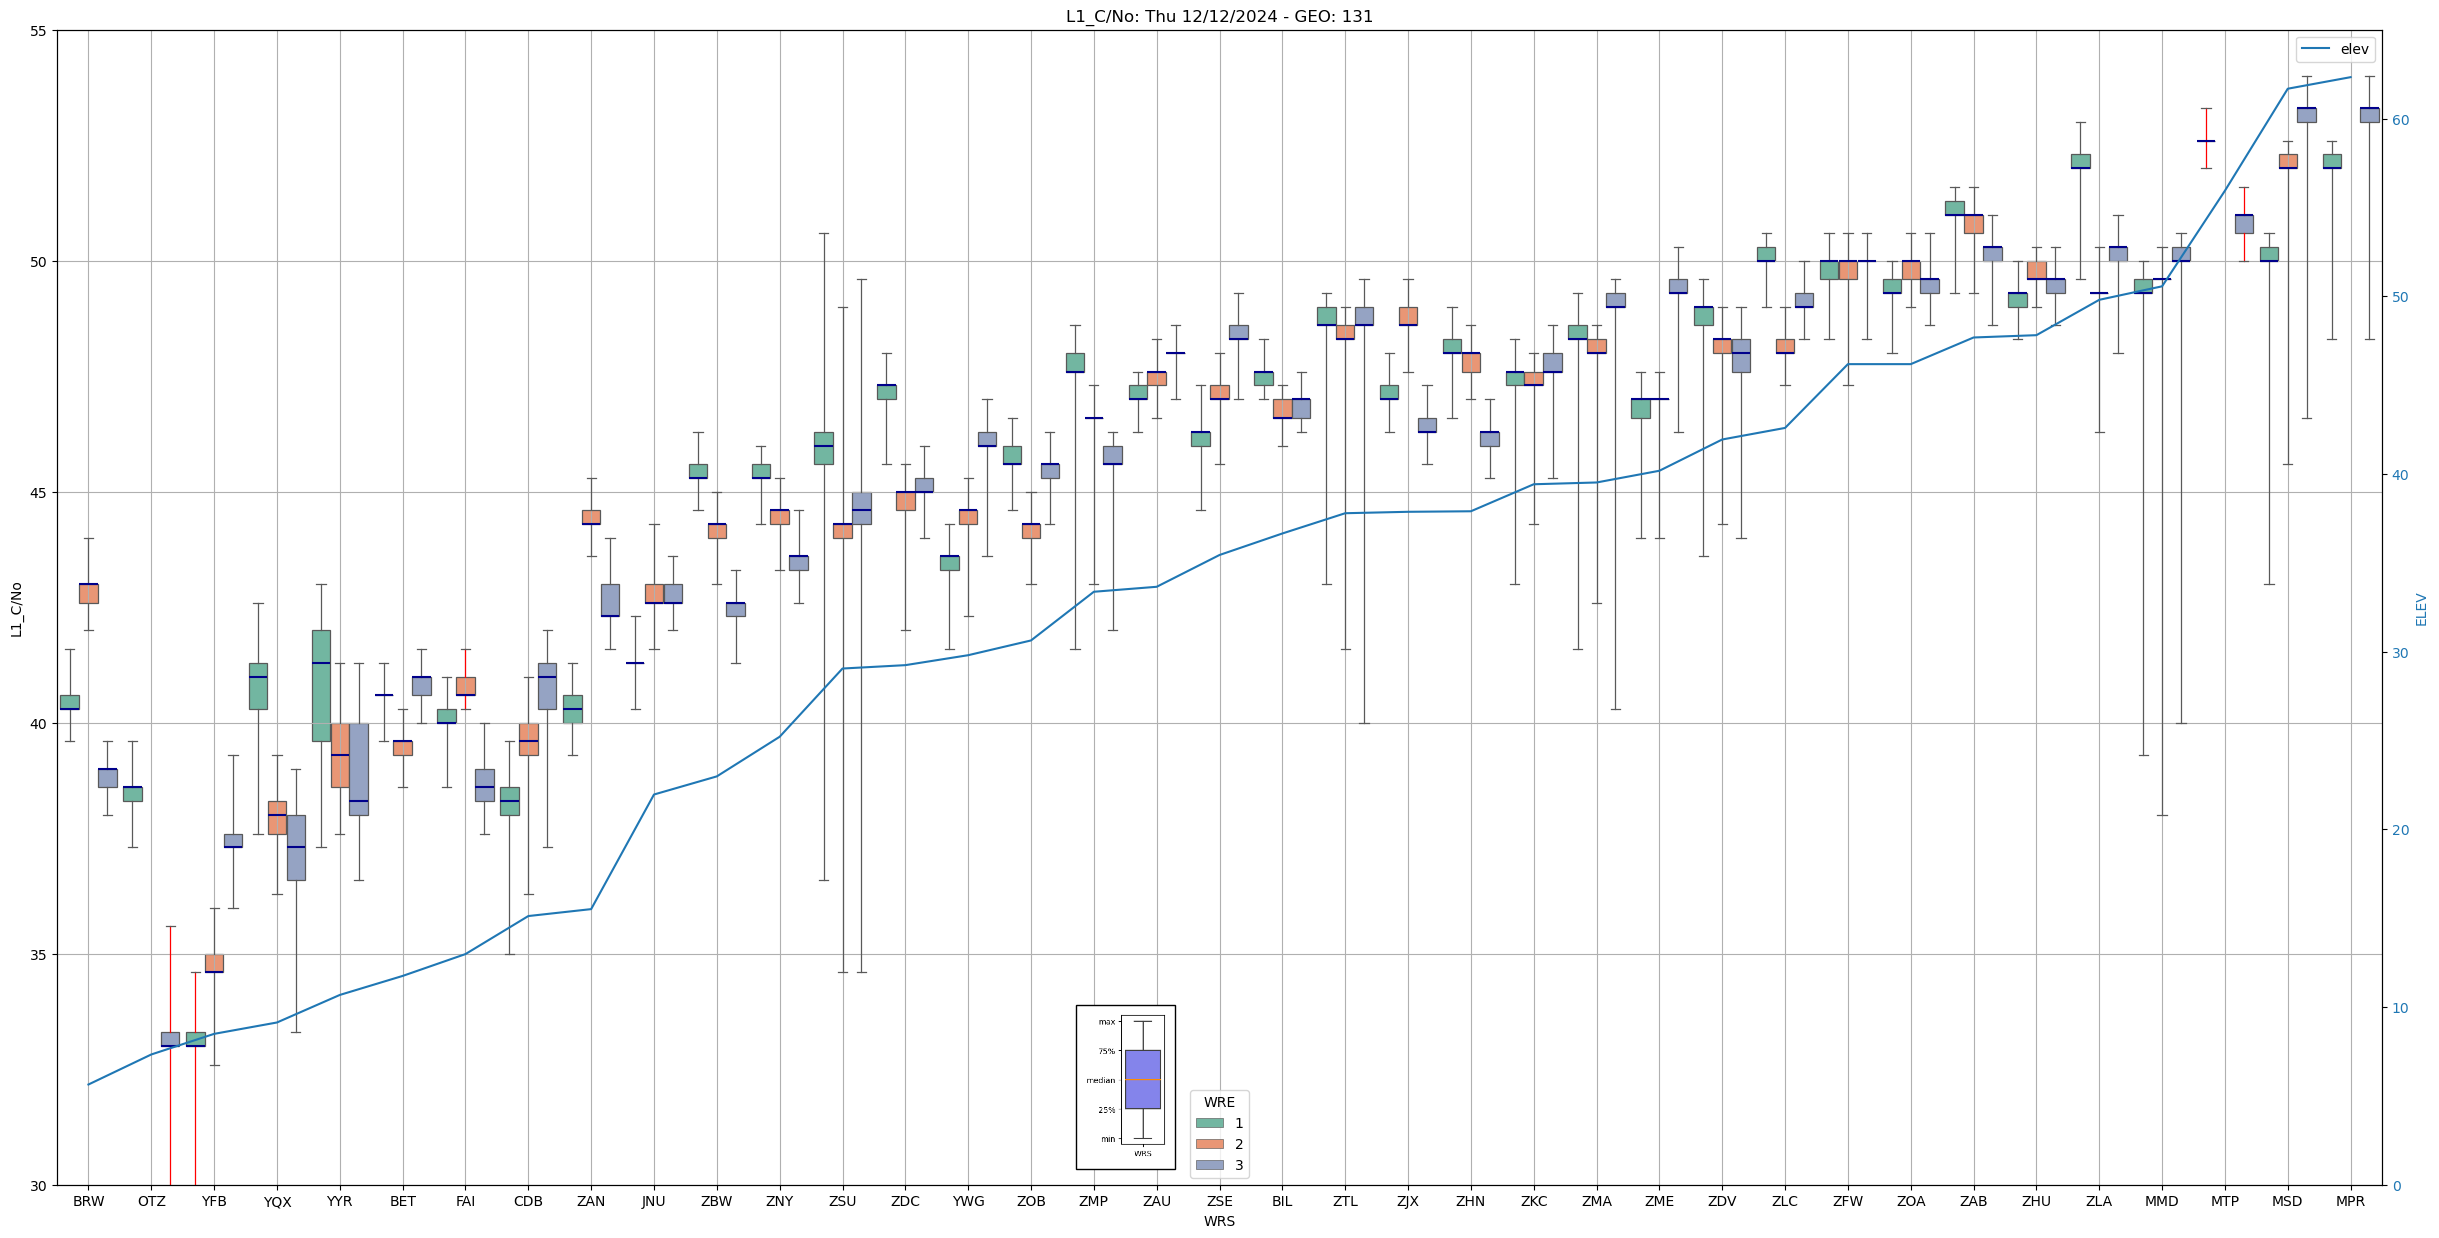
Task: Click the WRE legend heading
Action: click(x=1219, y=1102)
